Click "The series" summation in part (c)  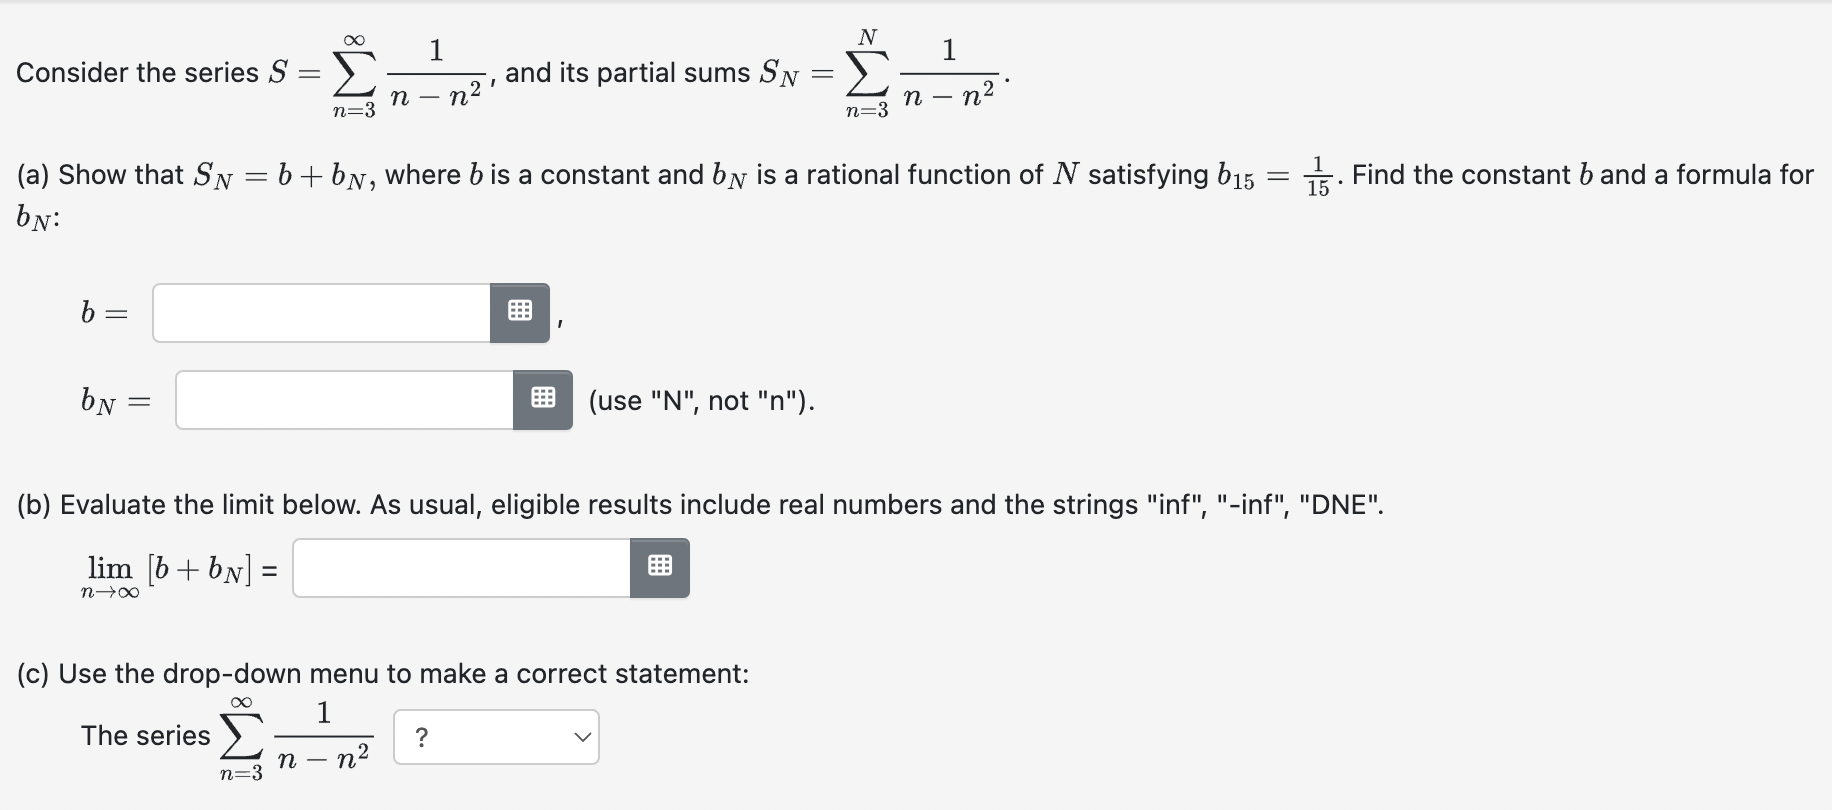[225, 737]
